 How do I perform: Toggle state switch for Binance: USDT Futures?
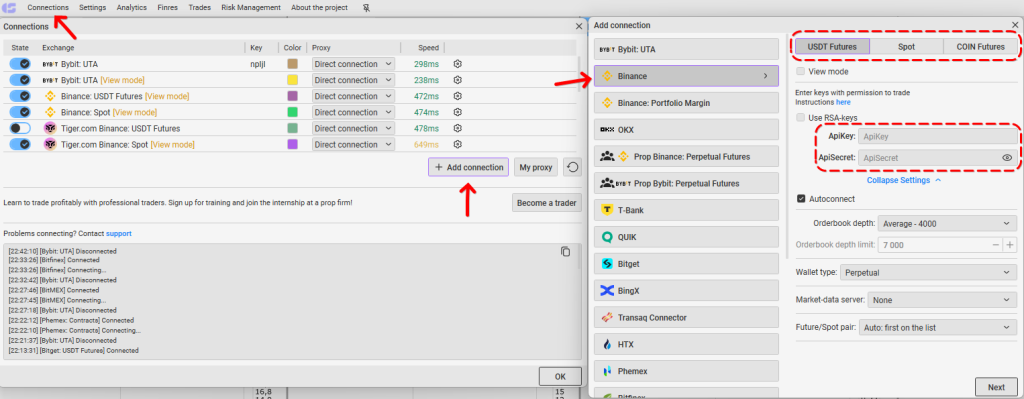(20, 96)
